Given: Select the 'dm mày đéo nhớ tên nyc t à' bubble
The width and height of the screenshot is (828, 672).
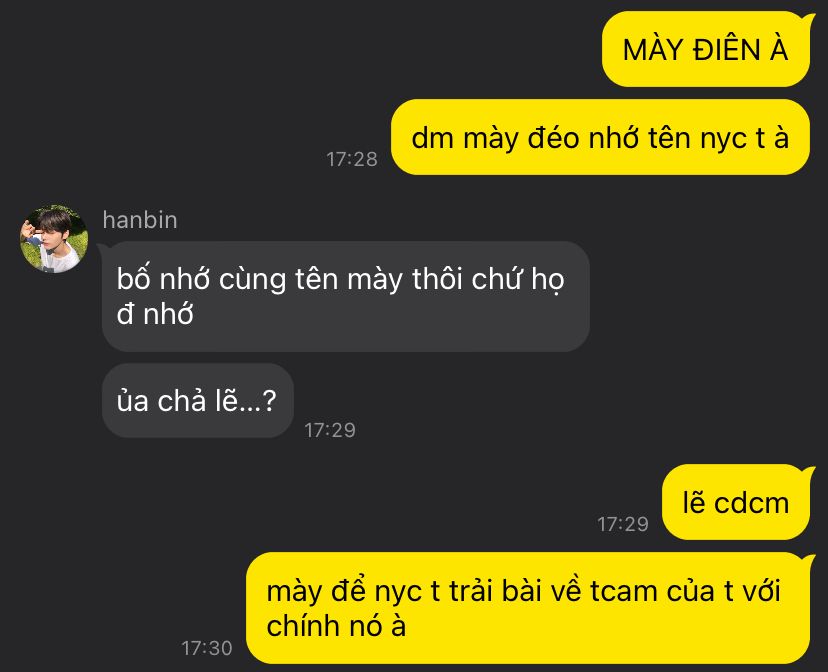Looking at the screenshot, I should point(600,137).
